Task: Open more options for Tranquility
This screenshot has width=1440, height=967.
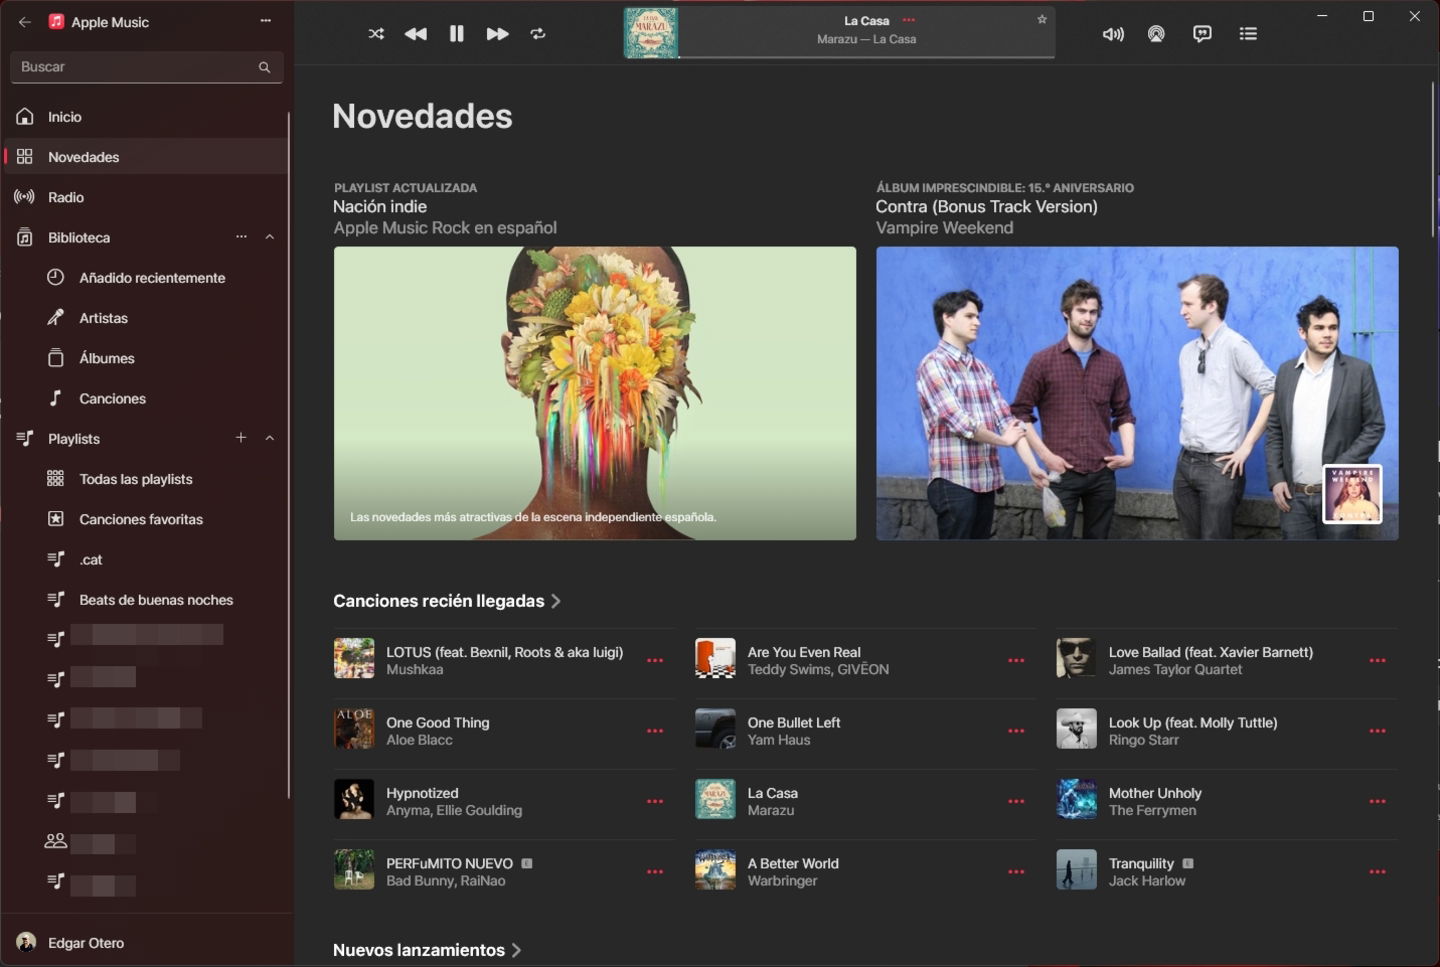Action: [x=1377, y=872]
